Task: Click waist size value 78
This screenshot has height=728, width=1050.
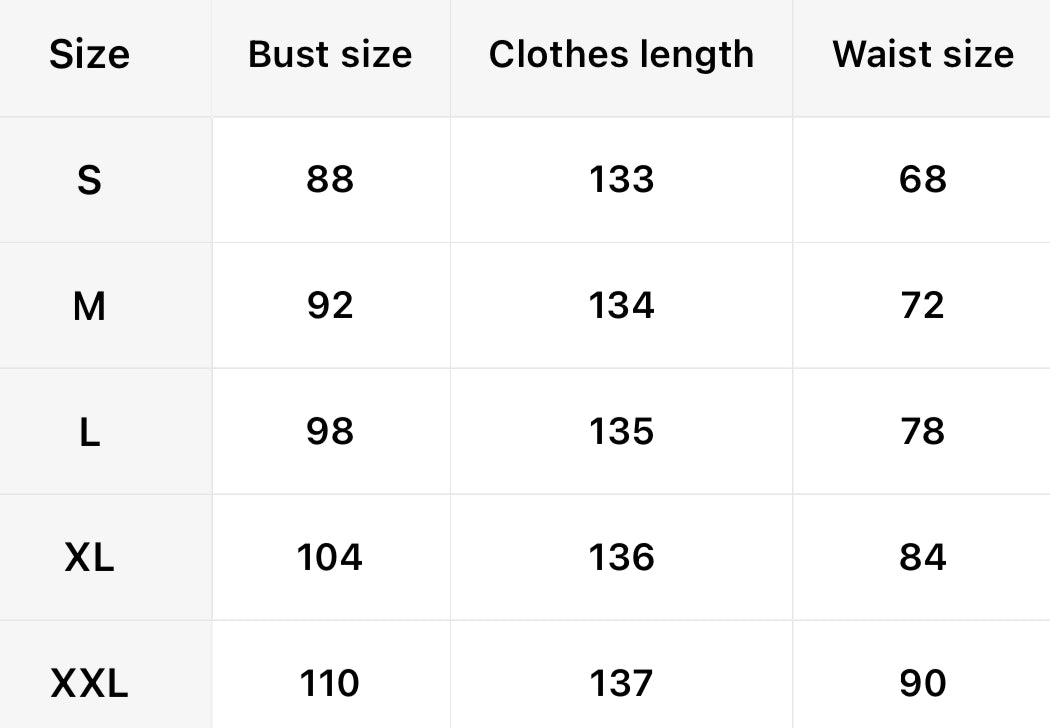Action: pos(922,432)
